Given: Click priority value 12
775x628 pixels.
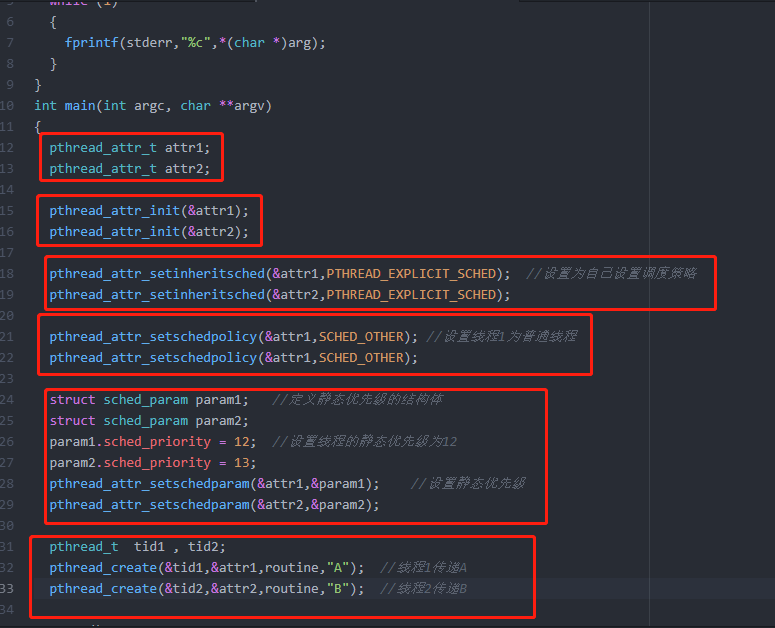Looking at the screenshot, I should [242, 442].
